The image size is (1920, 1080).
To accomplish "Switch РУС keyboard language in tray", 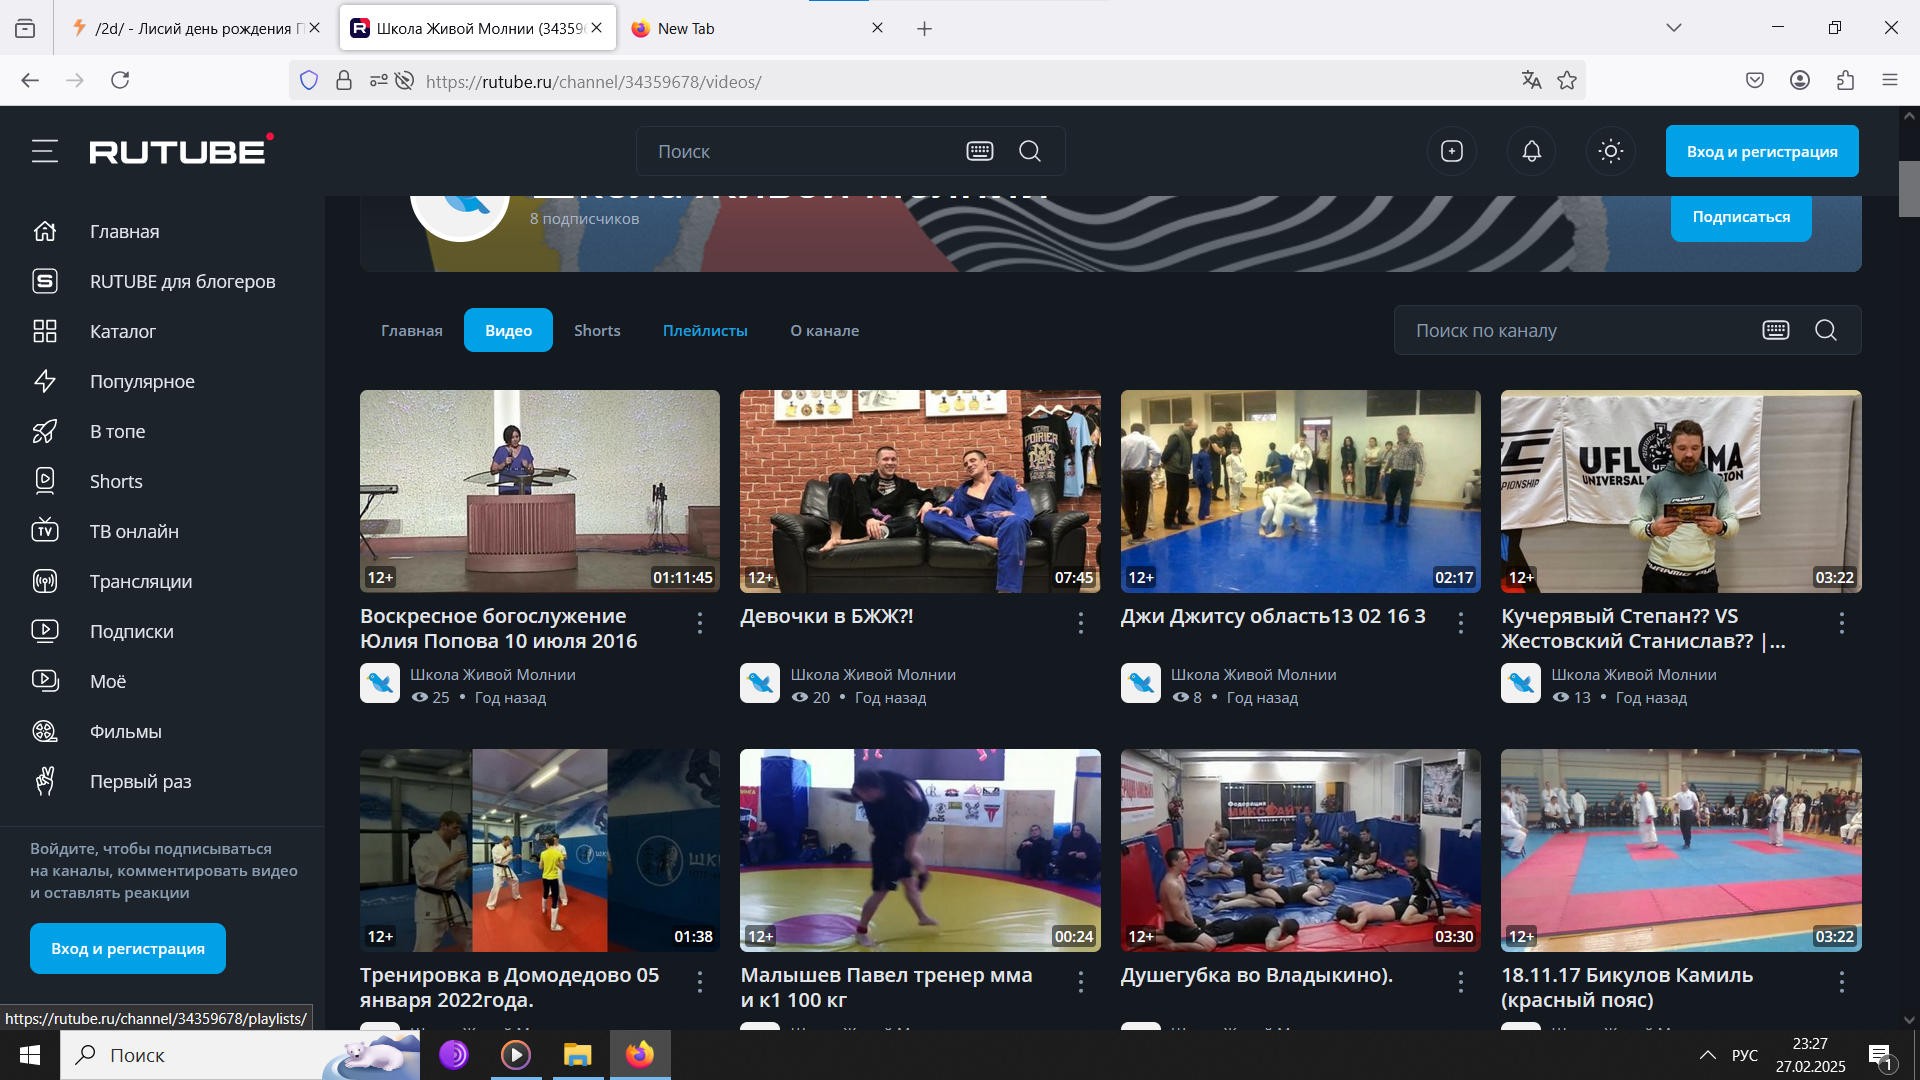I will [1745, 1055].
